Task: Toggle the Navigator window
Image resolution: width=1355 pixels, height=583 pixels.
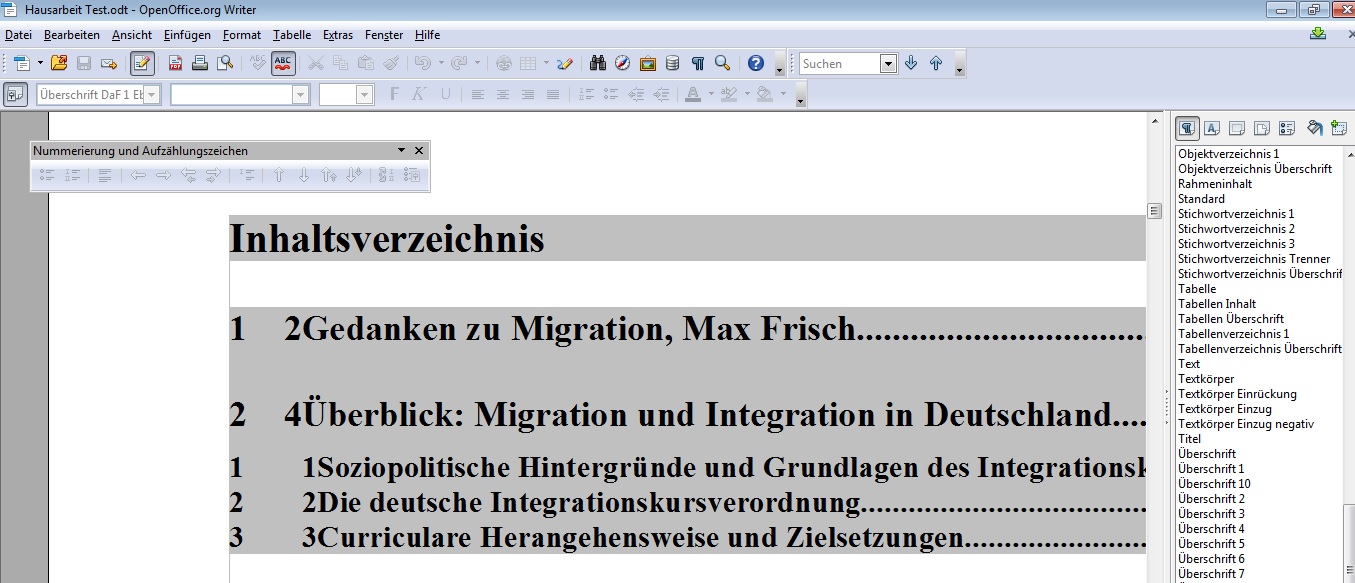Action: pyautogui.click(x=622, y=63)
